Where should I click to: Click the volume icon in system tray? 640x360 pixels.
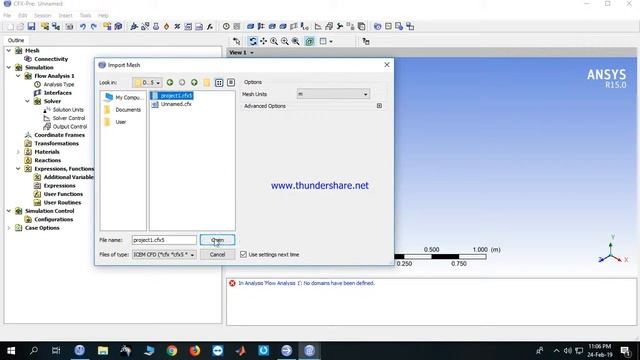[567, 351]
